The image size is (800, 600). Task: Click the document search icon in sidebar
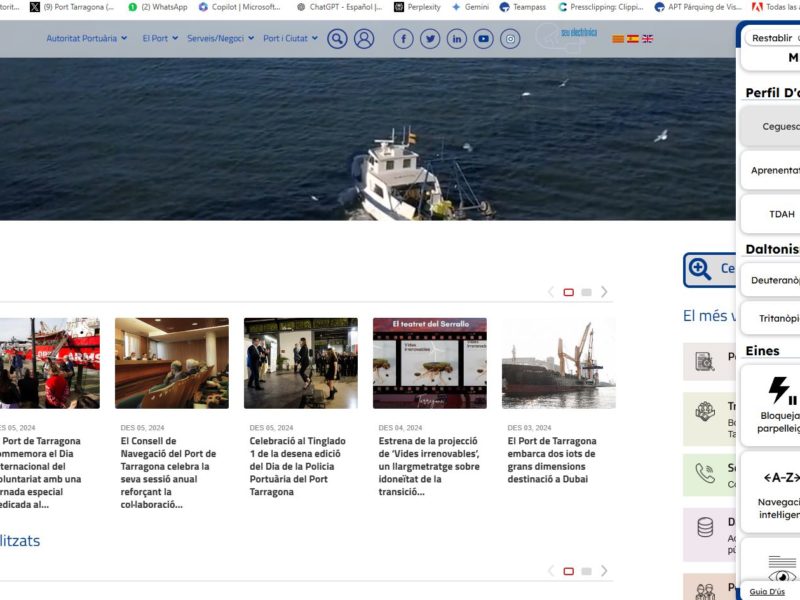705,361
